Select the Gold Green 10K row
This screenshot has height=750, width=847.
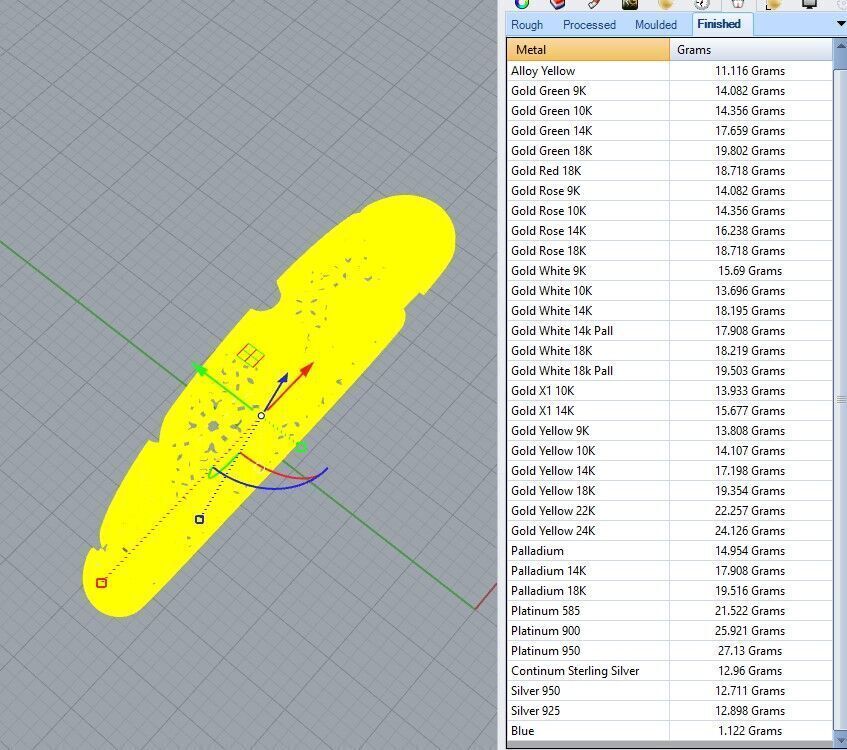tap(670, 111)
